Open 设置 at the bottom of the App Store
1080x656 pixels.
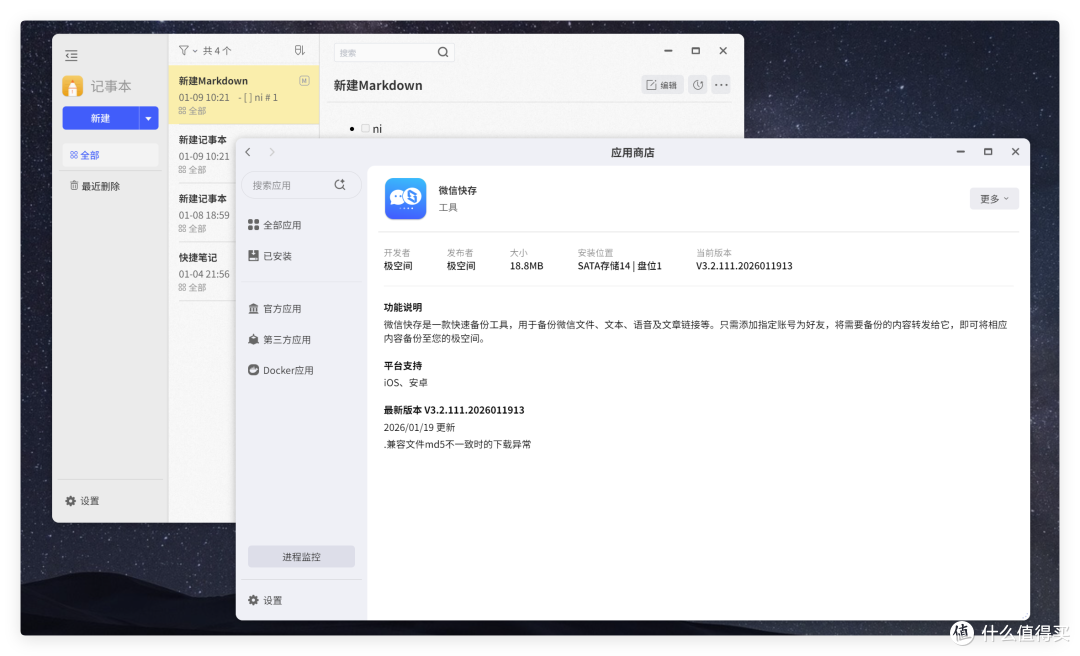(x=265, y=600)
